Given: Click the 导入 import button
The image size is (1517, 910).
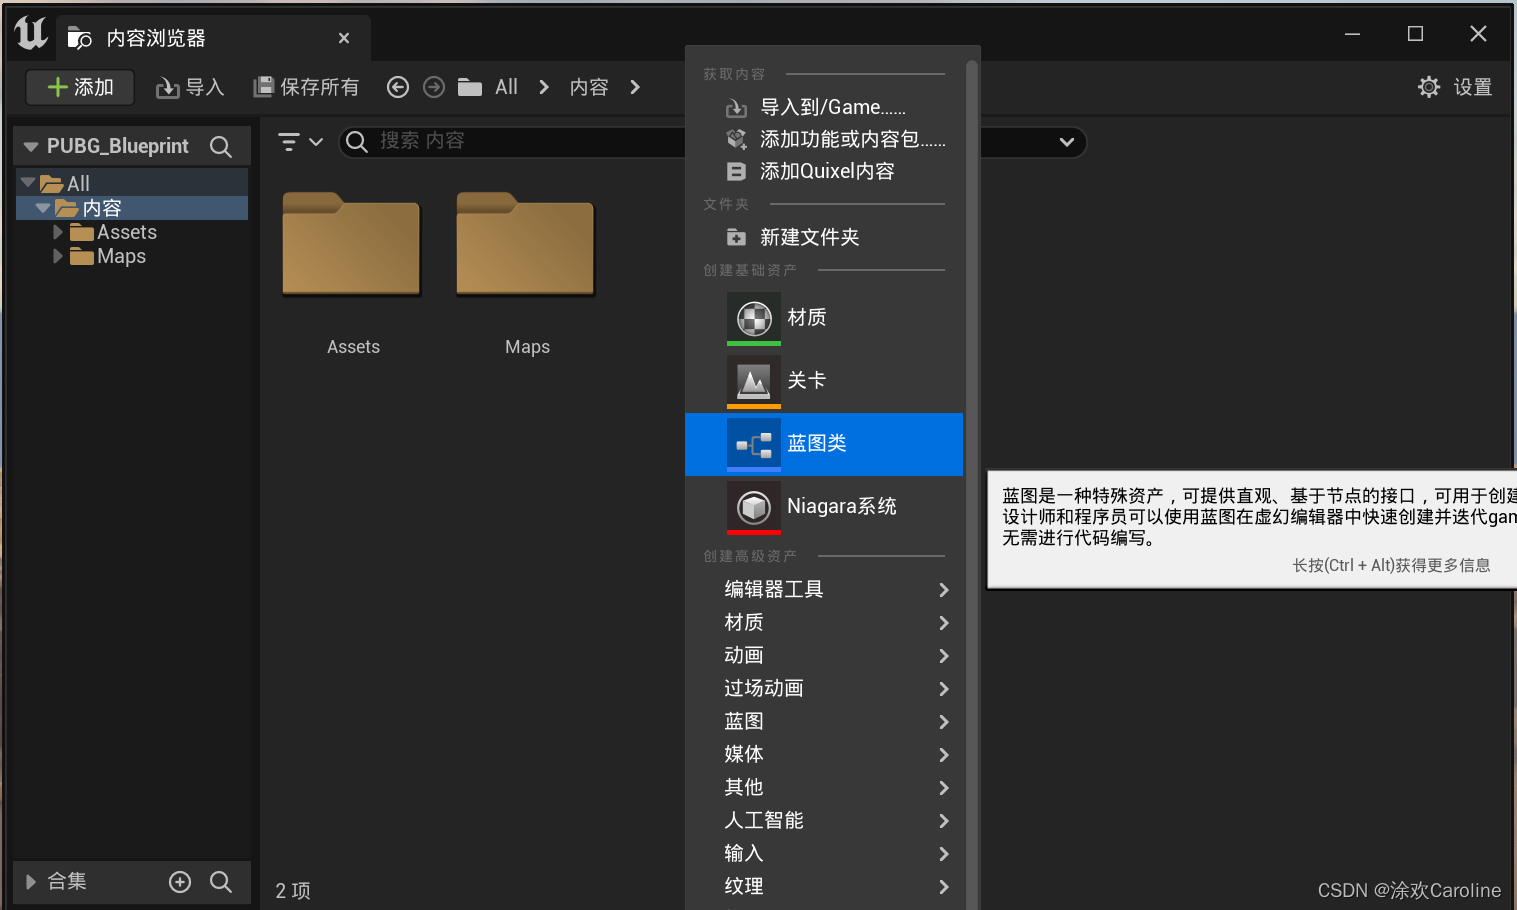Looking at the screenshot, I should (189, 87).
